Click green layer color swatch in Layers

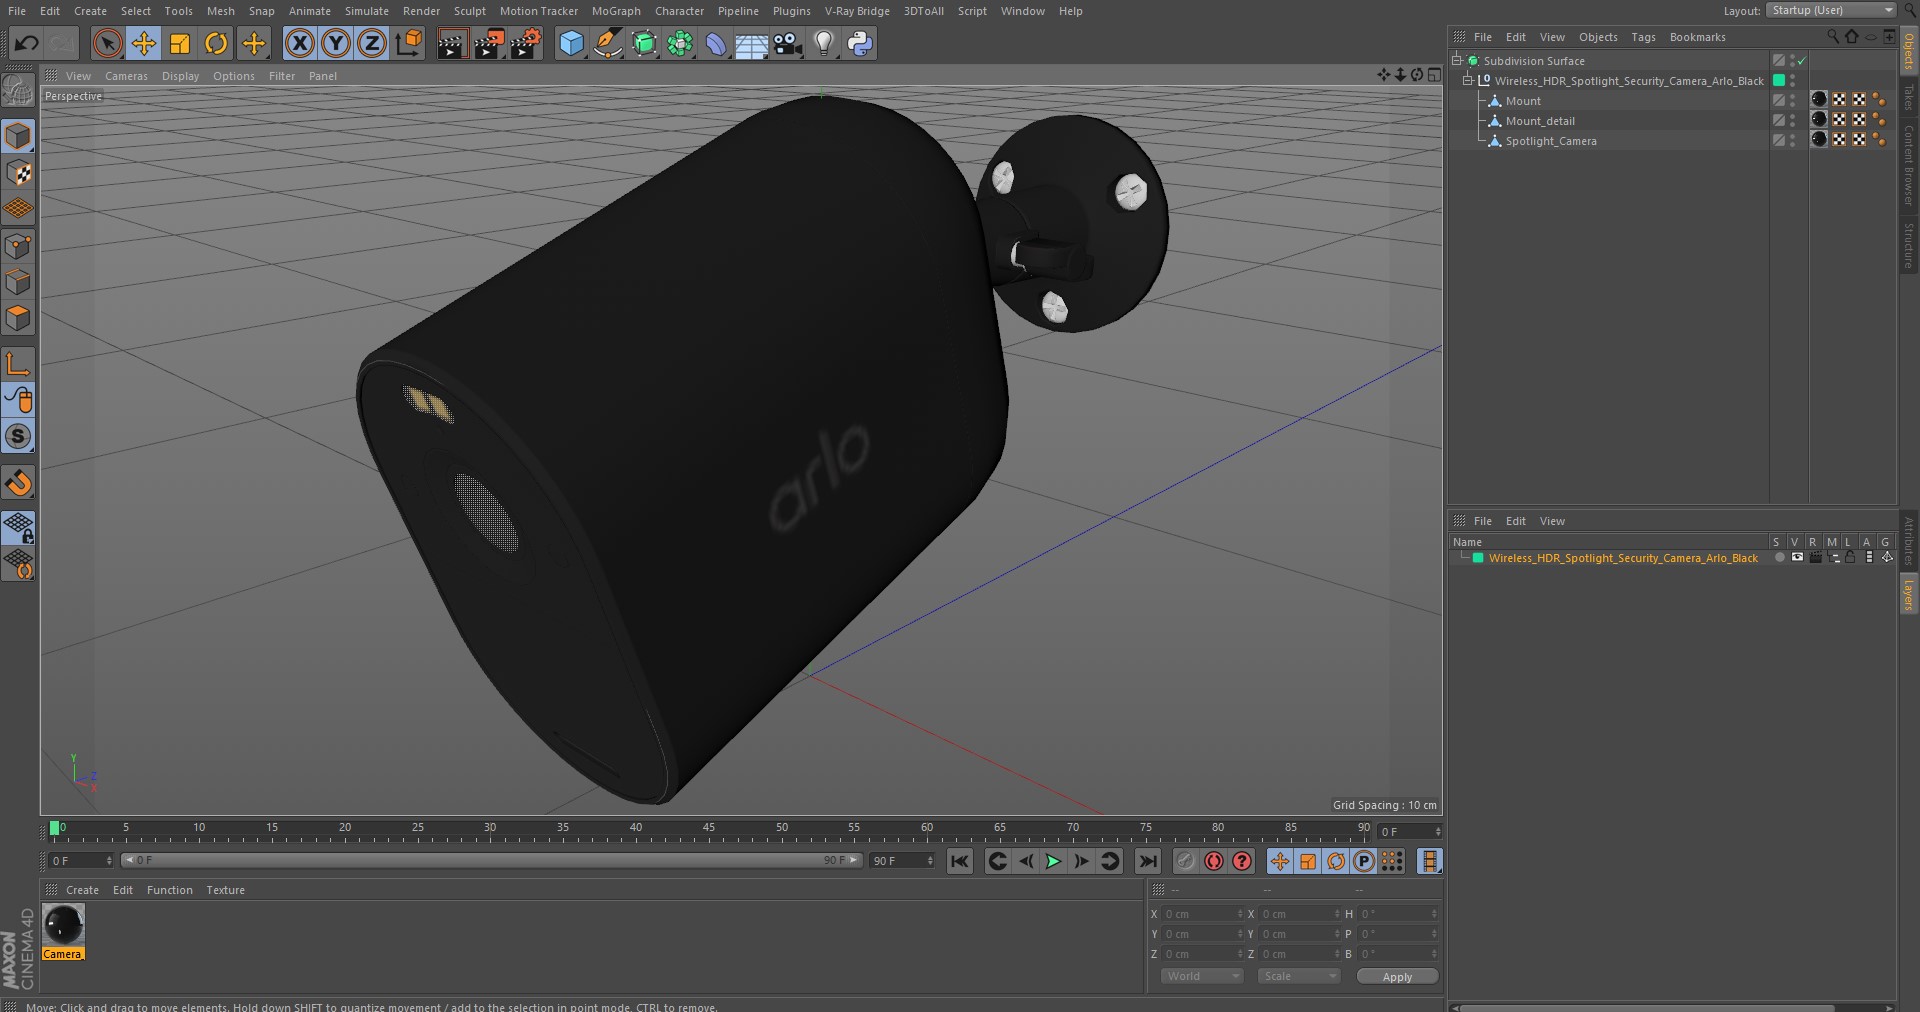point(1478,558)
